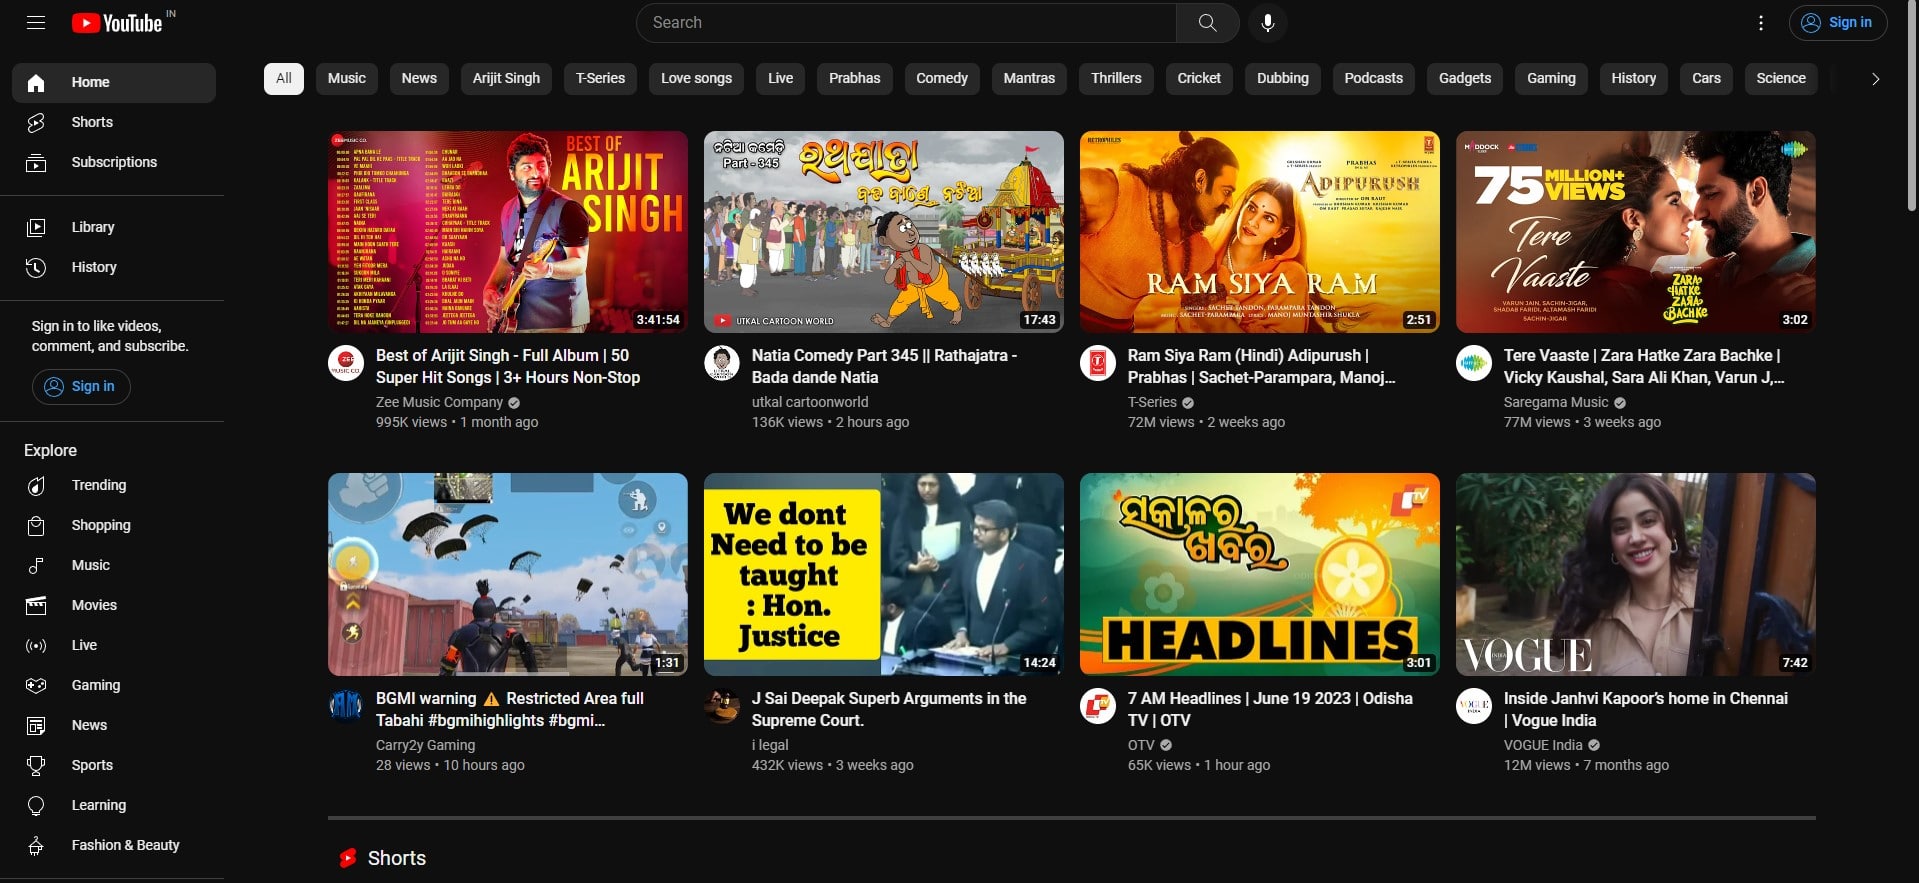Play the Best of Arijit Singh thumbnail
The height and width of the screenshot is (883, 1919).
point(508,232)
